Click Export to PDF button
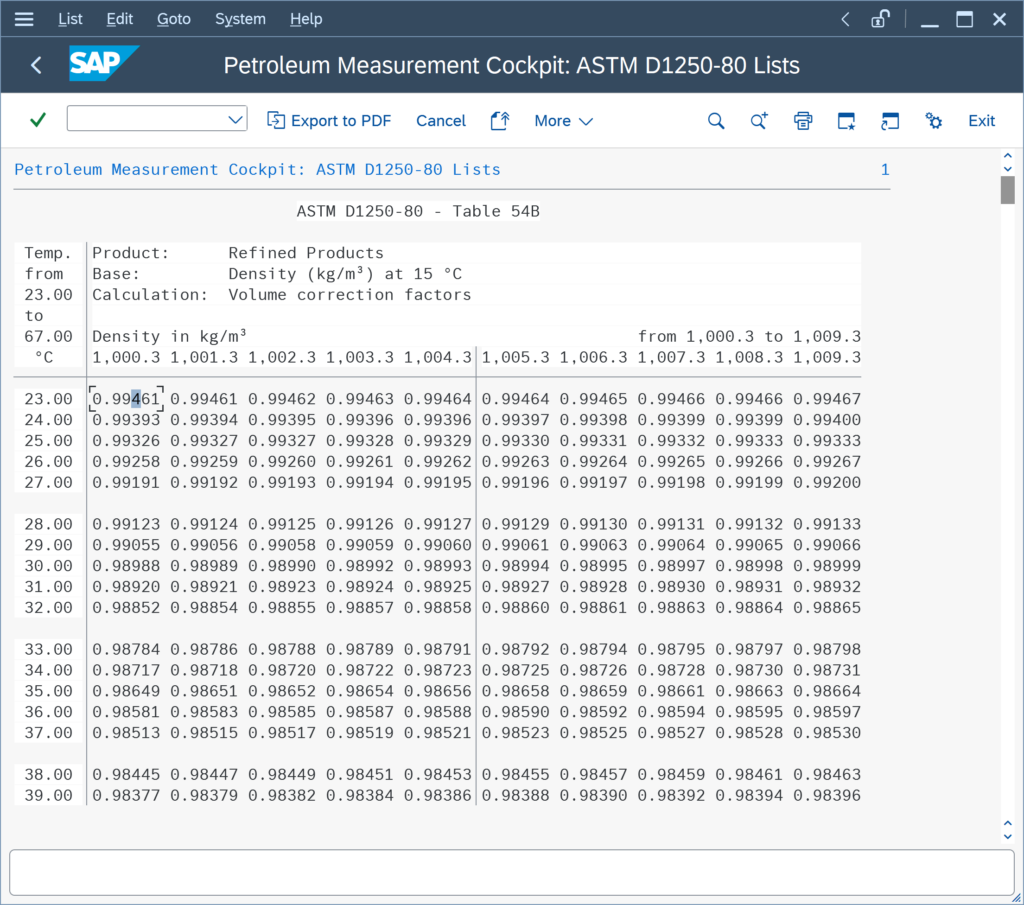 click(x=329, y=121)
